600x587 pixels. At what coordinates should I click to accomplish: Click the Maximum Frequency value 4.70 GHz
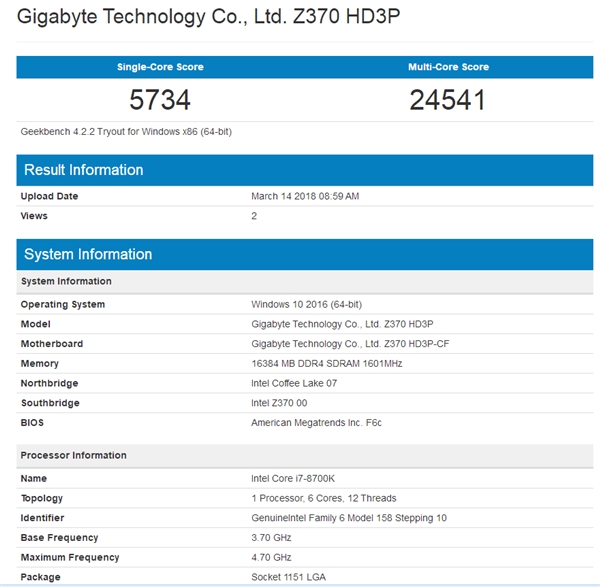pos(271,557)
